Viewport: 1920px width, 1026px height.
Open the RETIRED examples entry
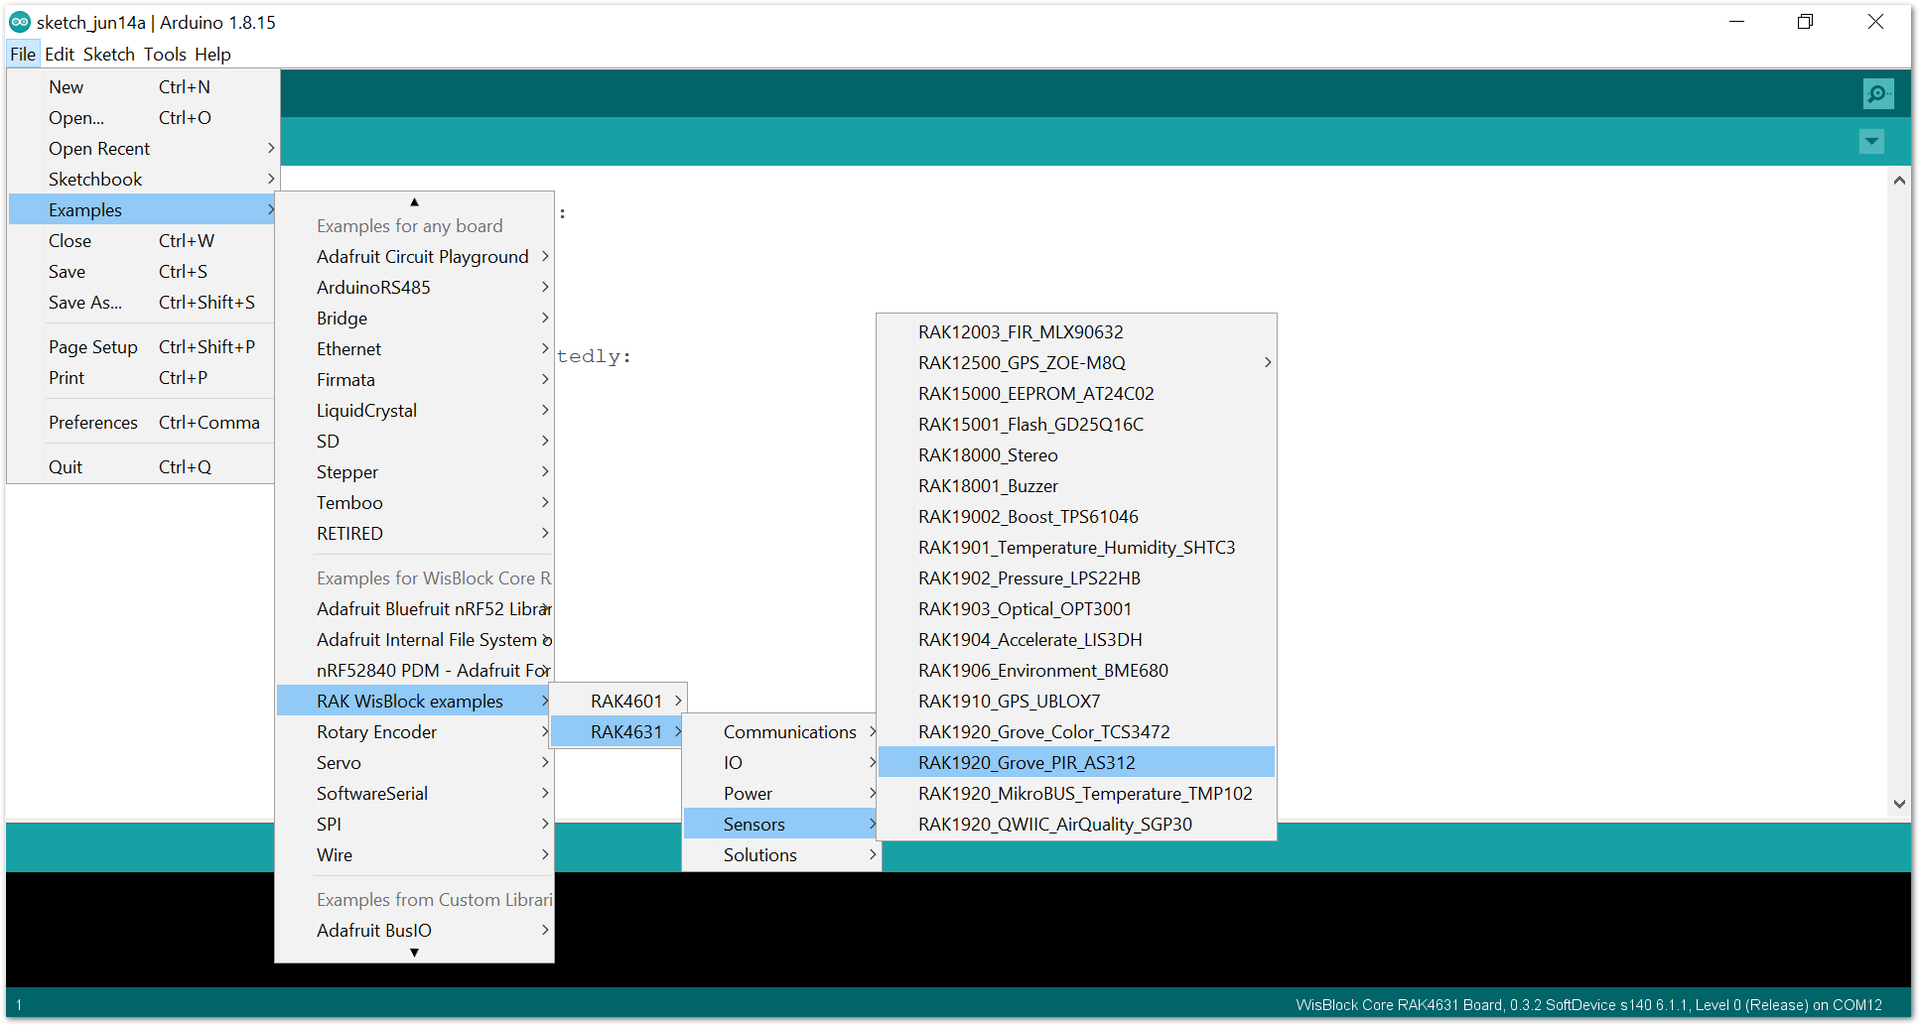414,534
